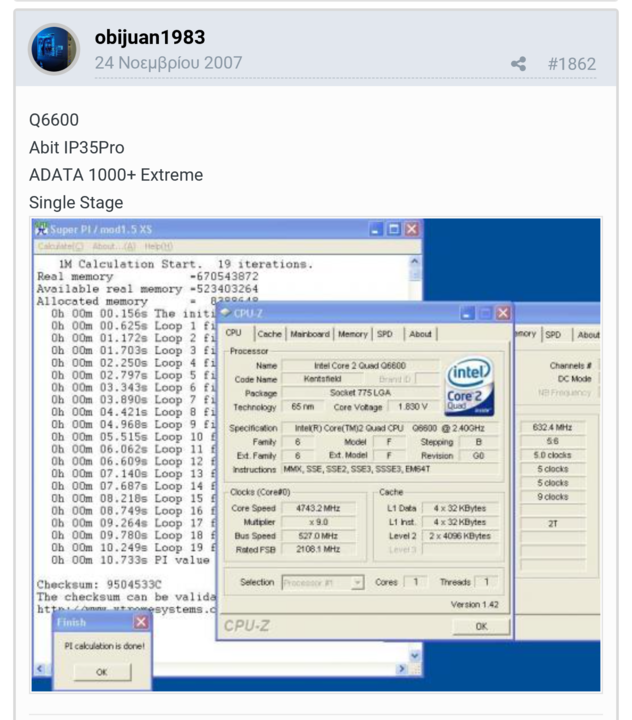Screen dimensions: 632x720
Task: Click the Instructions field MMX, SSE list
Action: click(x=390, y=469)
